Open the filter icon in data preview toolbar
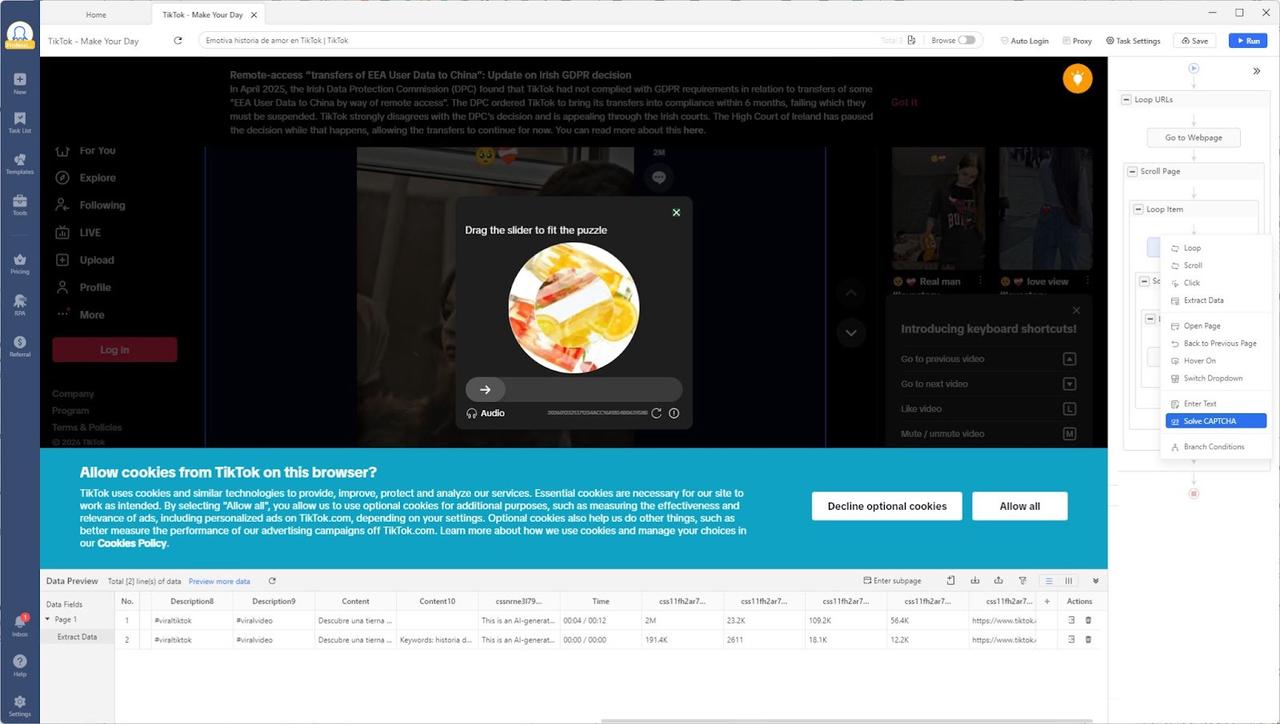 click(x=1022, y=580)
